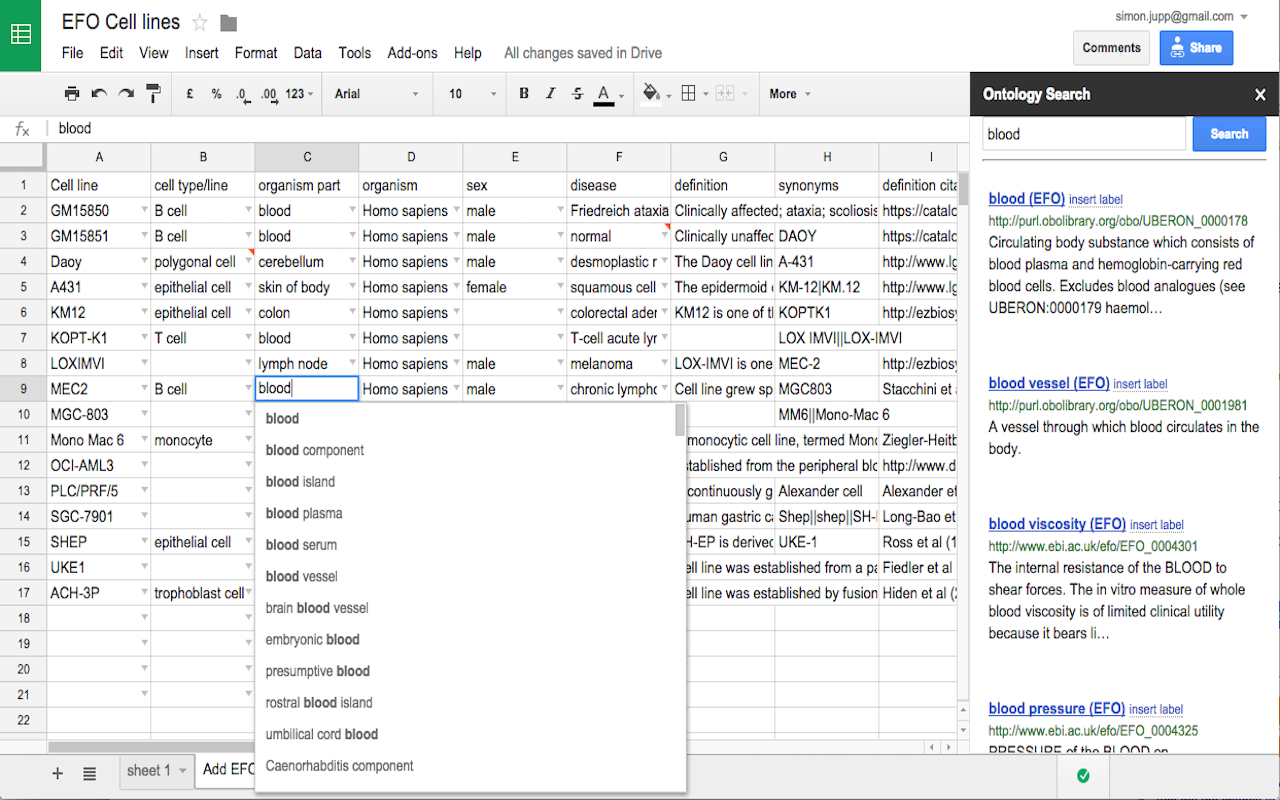This screenshot has width=1280, height=800.
Task: Show the all sheets list icon
Action: (x=89, y=772)
